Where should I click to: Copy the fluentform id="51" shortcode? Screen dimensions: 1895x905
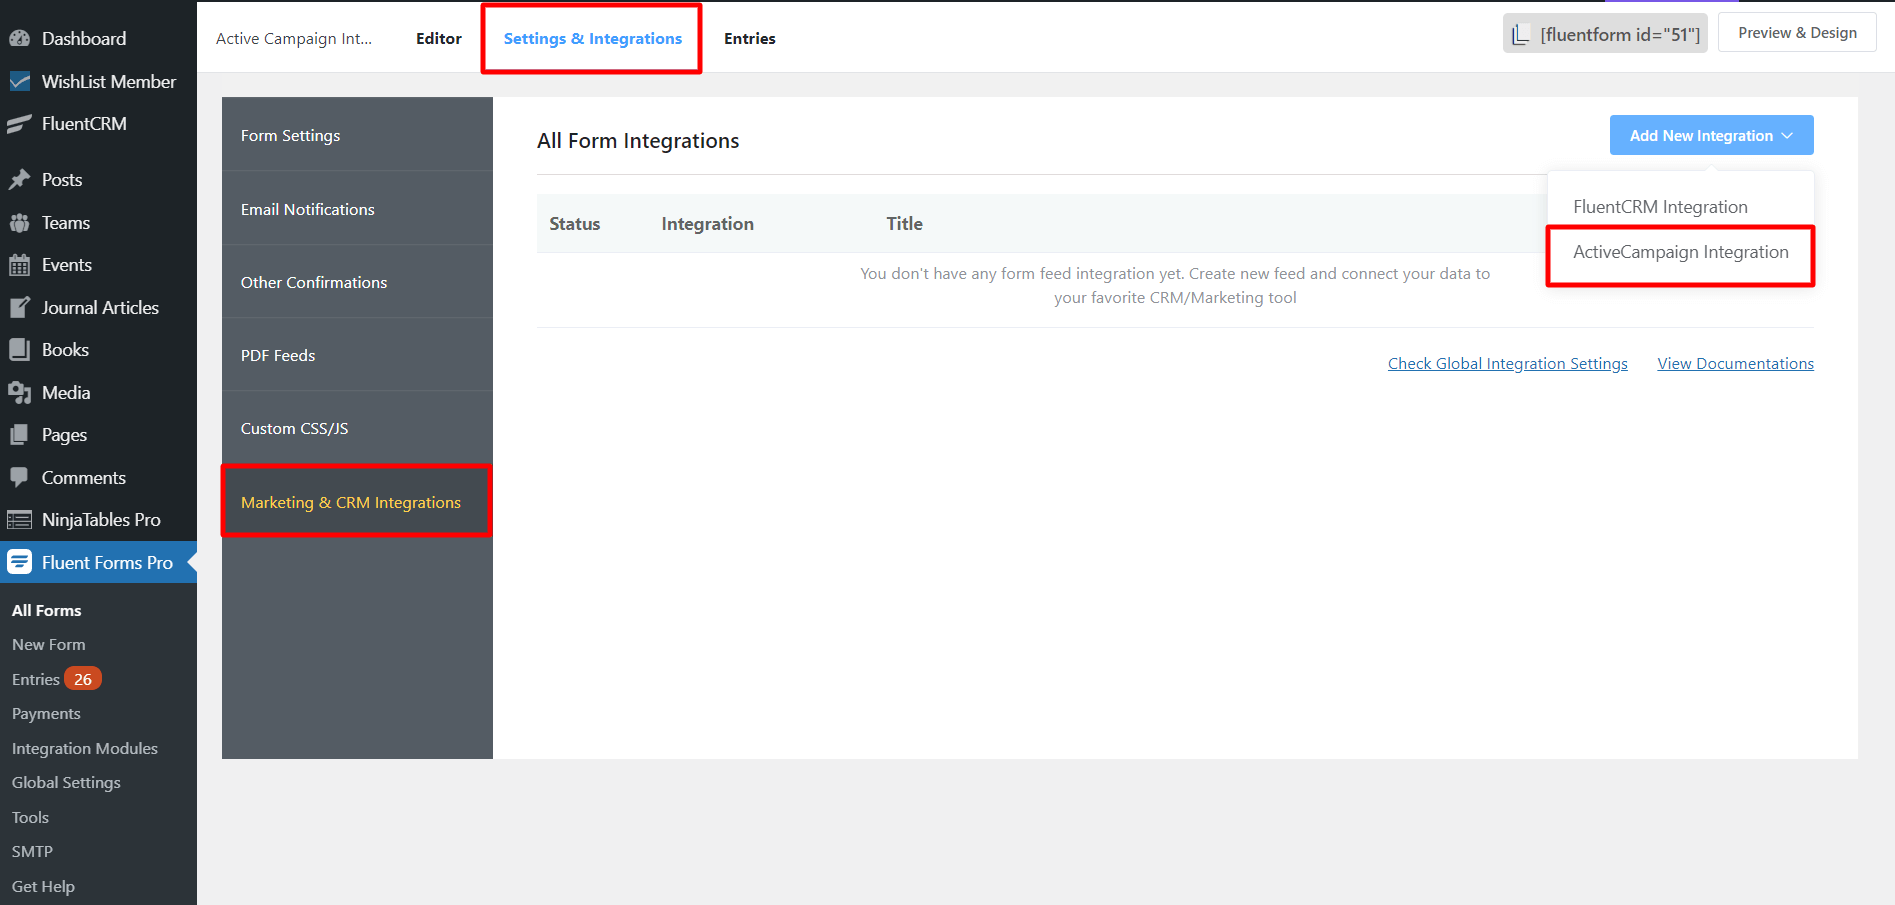1605,34
